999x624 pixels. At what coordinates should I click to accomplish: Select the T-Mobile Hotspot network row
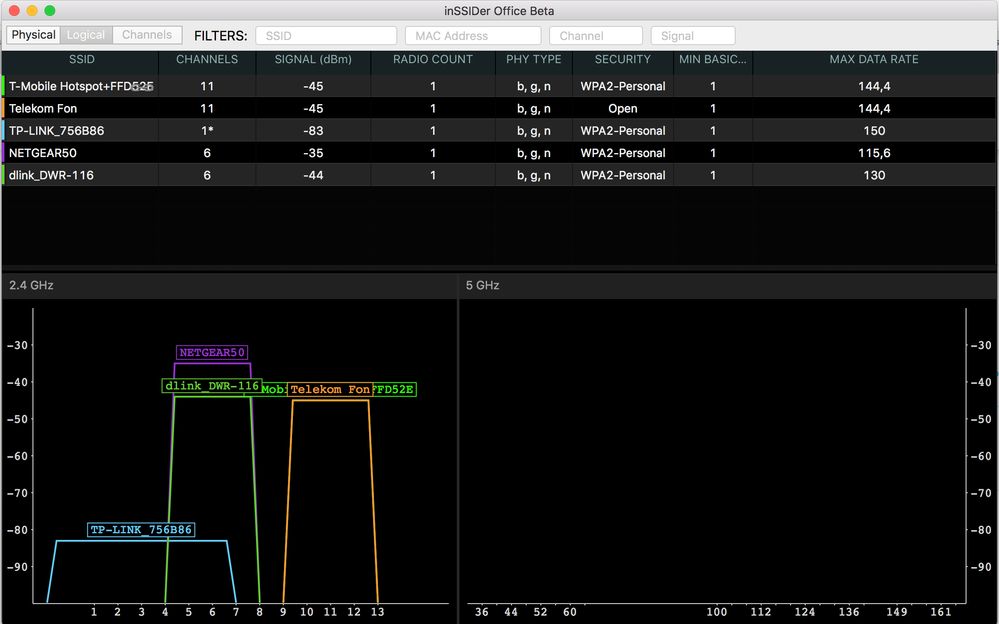(499, 86)
